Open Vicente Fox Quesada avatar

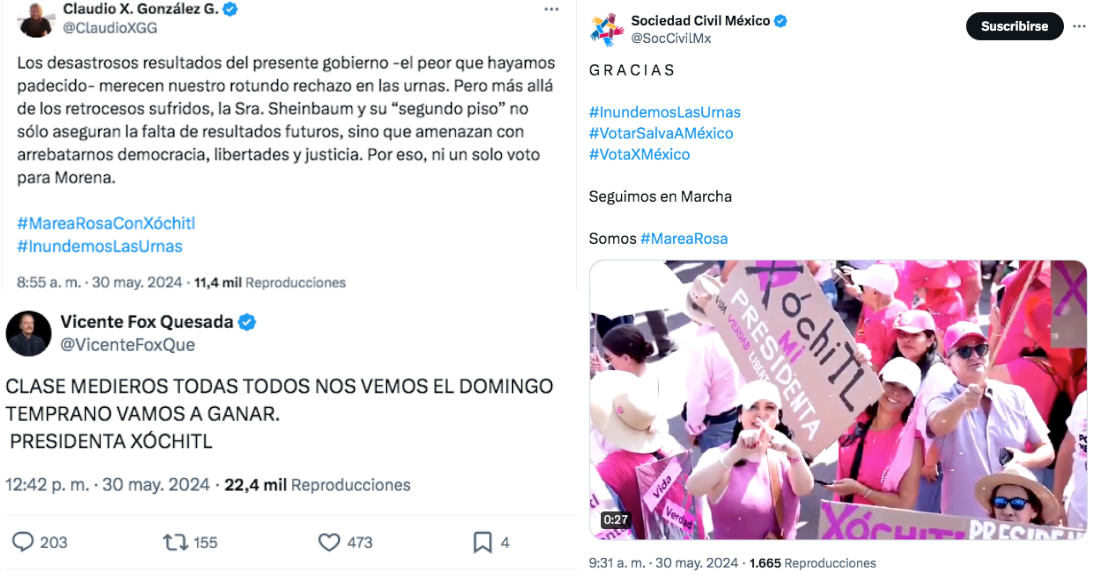point(29,333)
